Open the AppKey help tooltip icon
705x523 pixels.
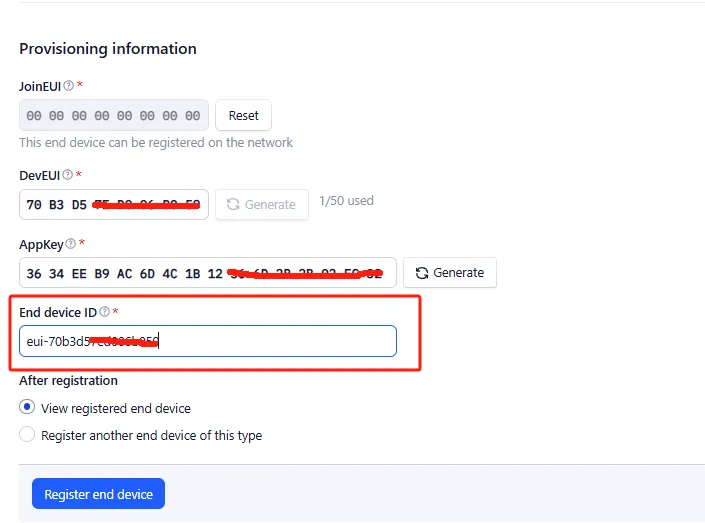(70, 244)
